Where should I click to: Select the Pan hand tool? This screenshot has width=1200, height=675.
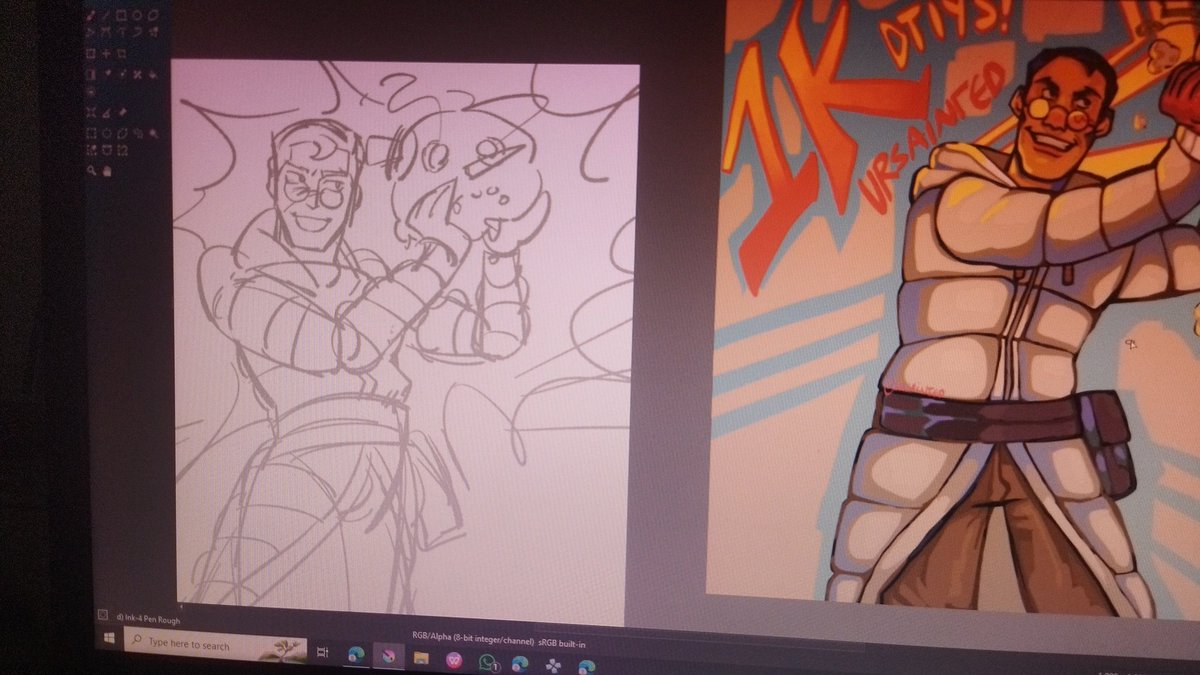107,172
